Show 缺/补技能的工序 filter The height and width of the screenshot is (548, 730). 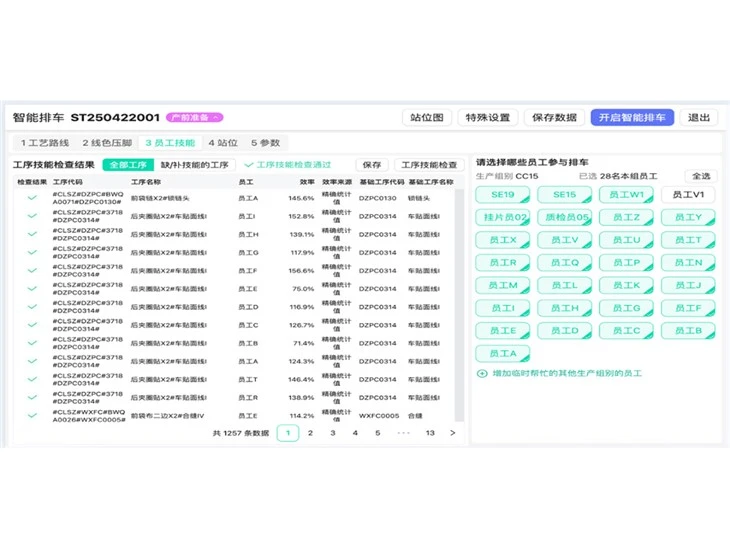coord(195,165)
